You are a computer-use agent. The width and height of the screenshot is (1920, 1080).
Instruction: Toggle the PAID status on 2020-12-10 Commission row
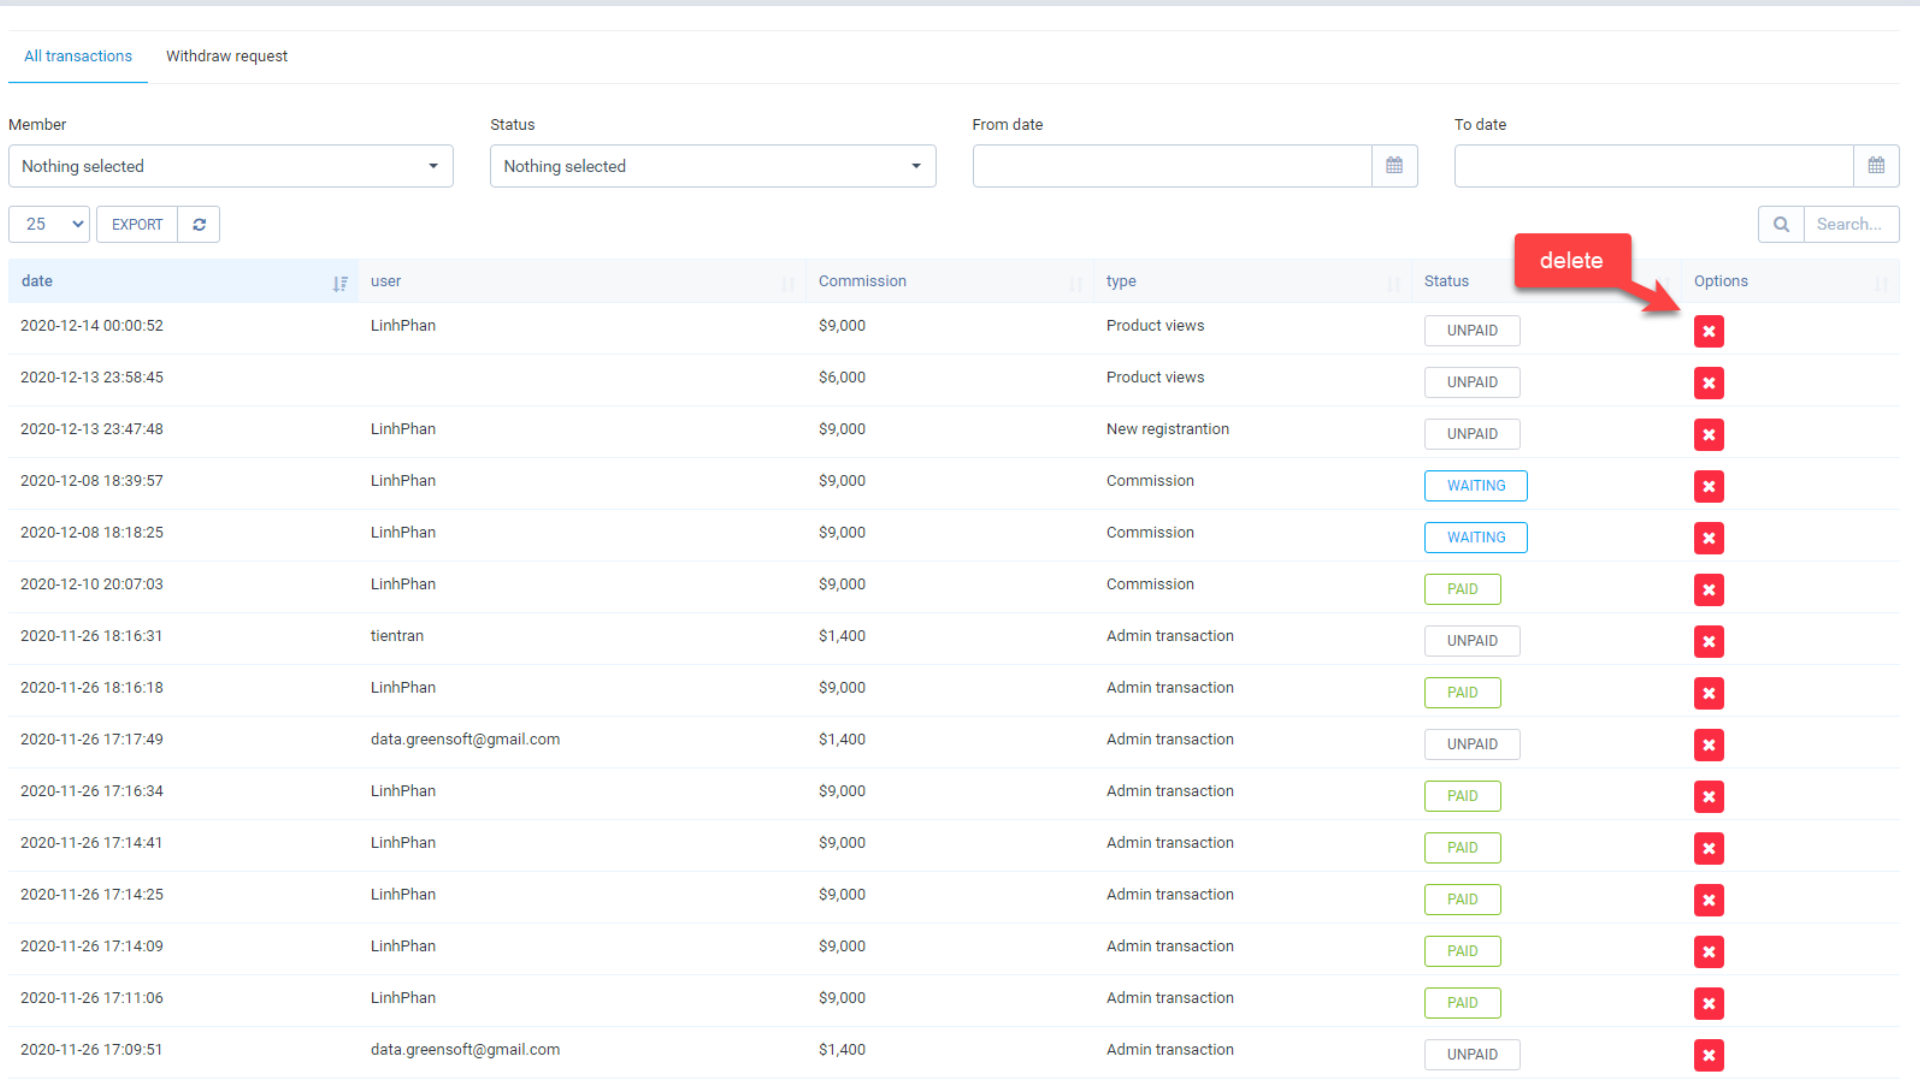[x=1462, y=589]
